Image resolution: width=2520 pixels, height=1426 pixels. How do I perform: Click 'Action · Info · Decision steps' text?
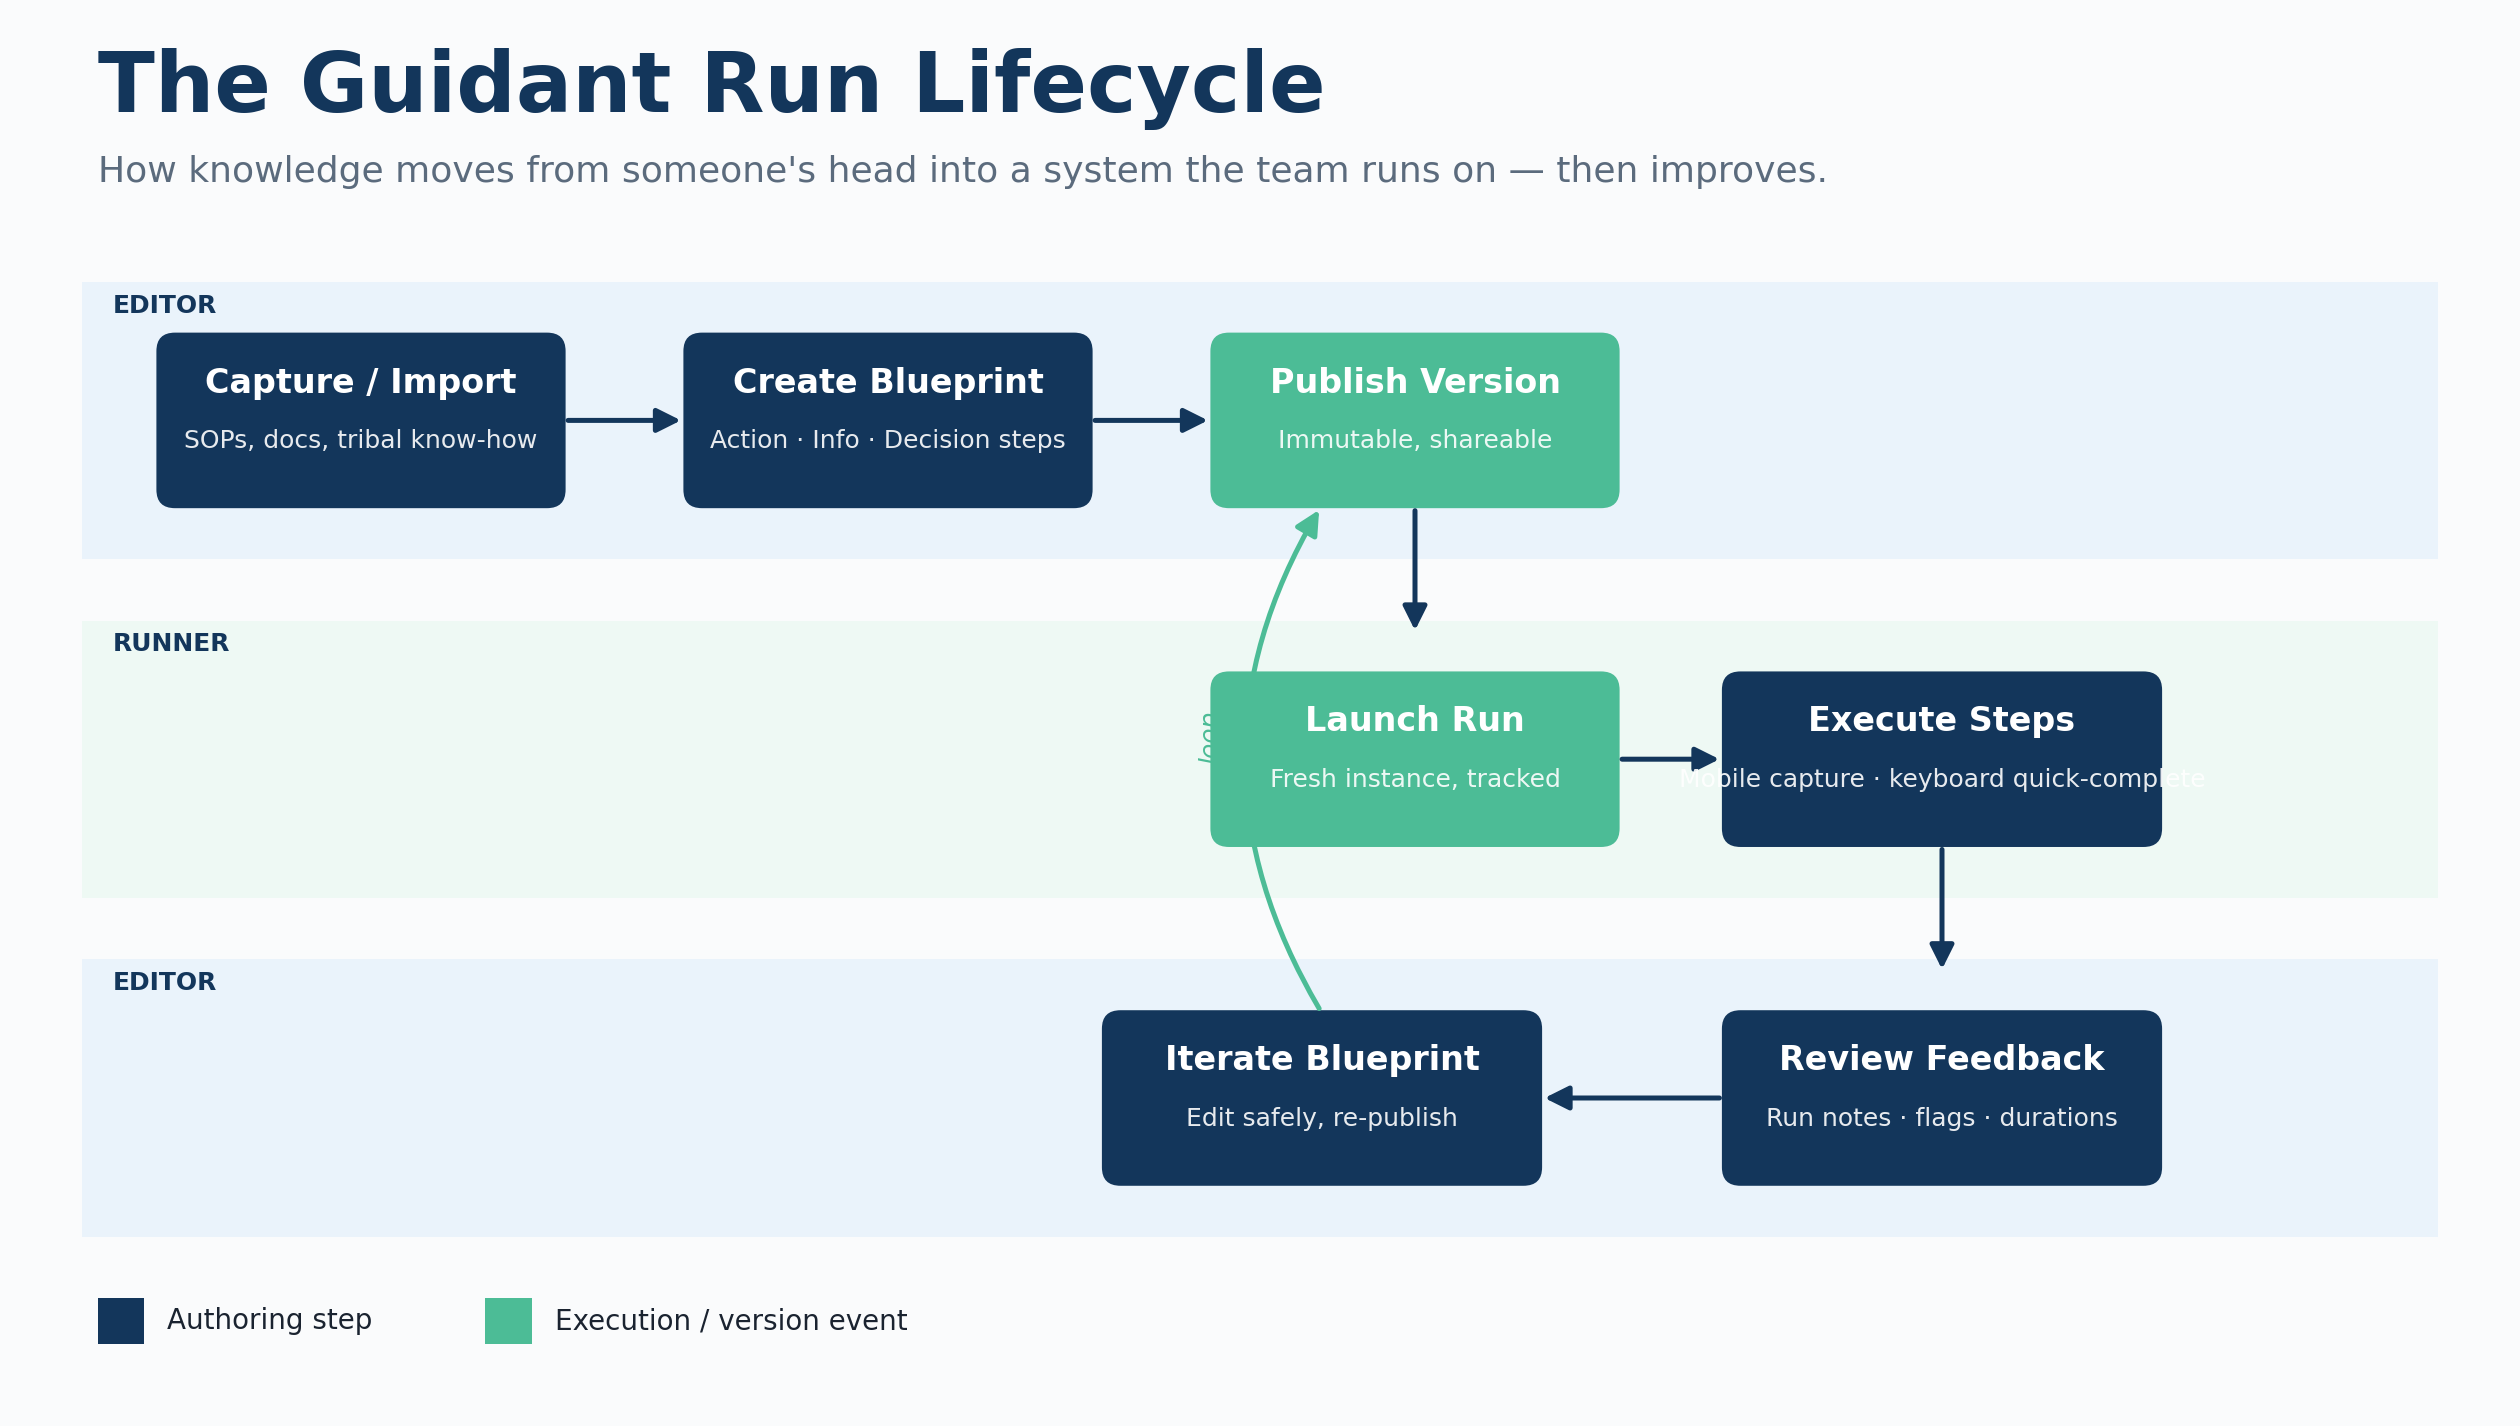888,440
